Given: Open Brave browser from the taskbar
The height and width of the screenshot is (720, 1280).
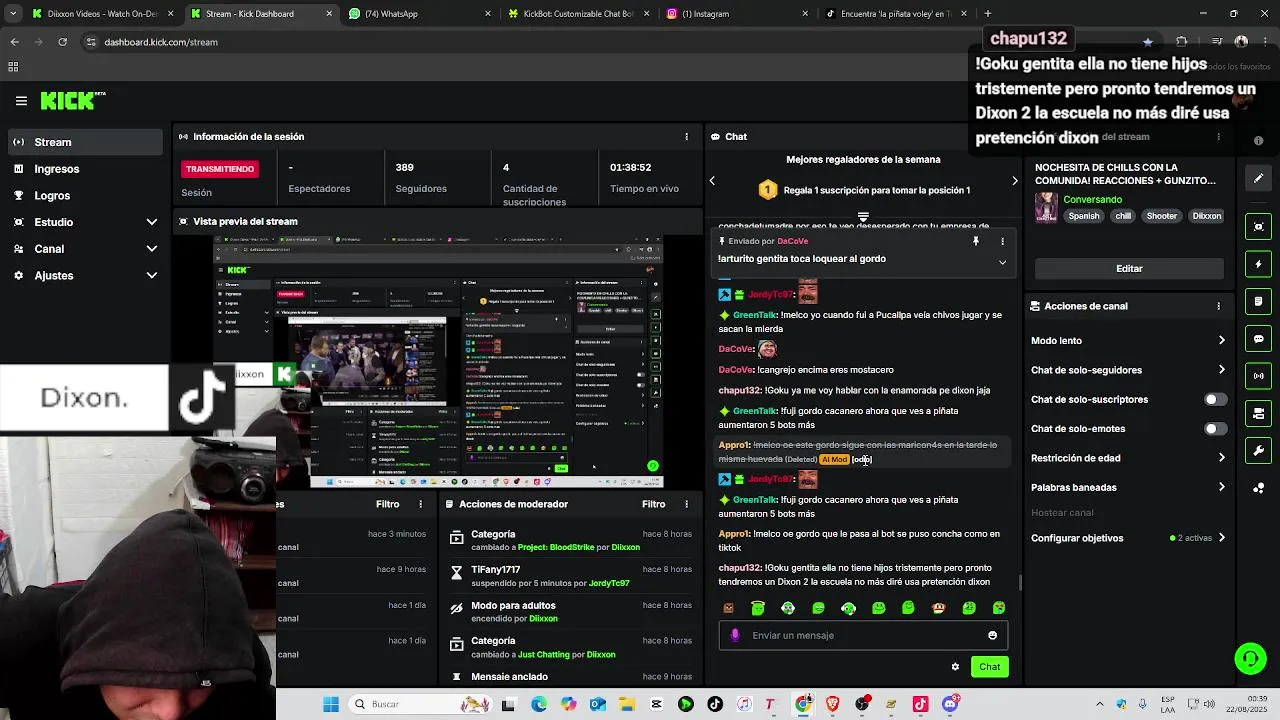Looking at the screenshot, I should click(832, 704).
